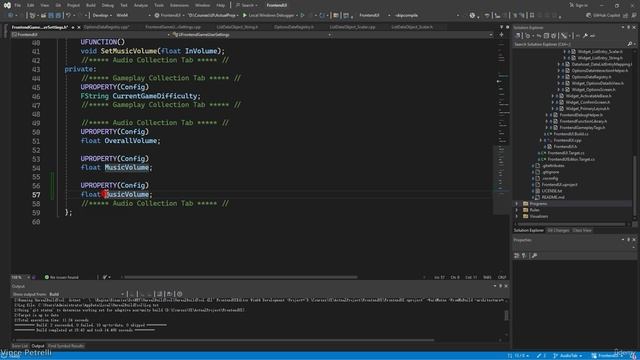Click the Search box in title bar
This screenshot has width=640, height=360.
[247, 5]
